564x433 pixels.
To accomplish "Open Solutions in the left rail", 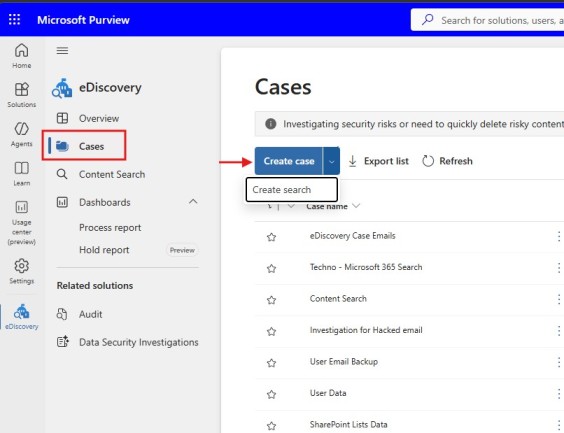I will pos(22,95).
